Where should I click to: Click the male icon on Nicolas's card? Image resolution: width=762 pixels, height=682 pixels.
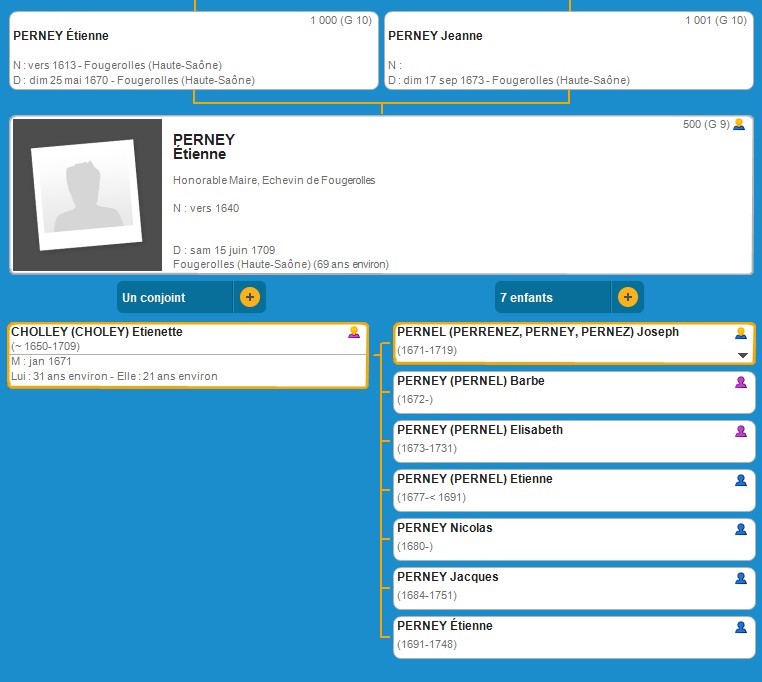click(741, 529)
